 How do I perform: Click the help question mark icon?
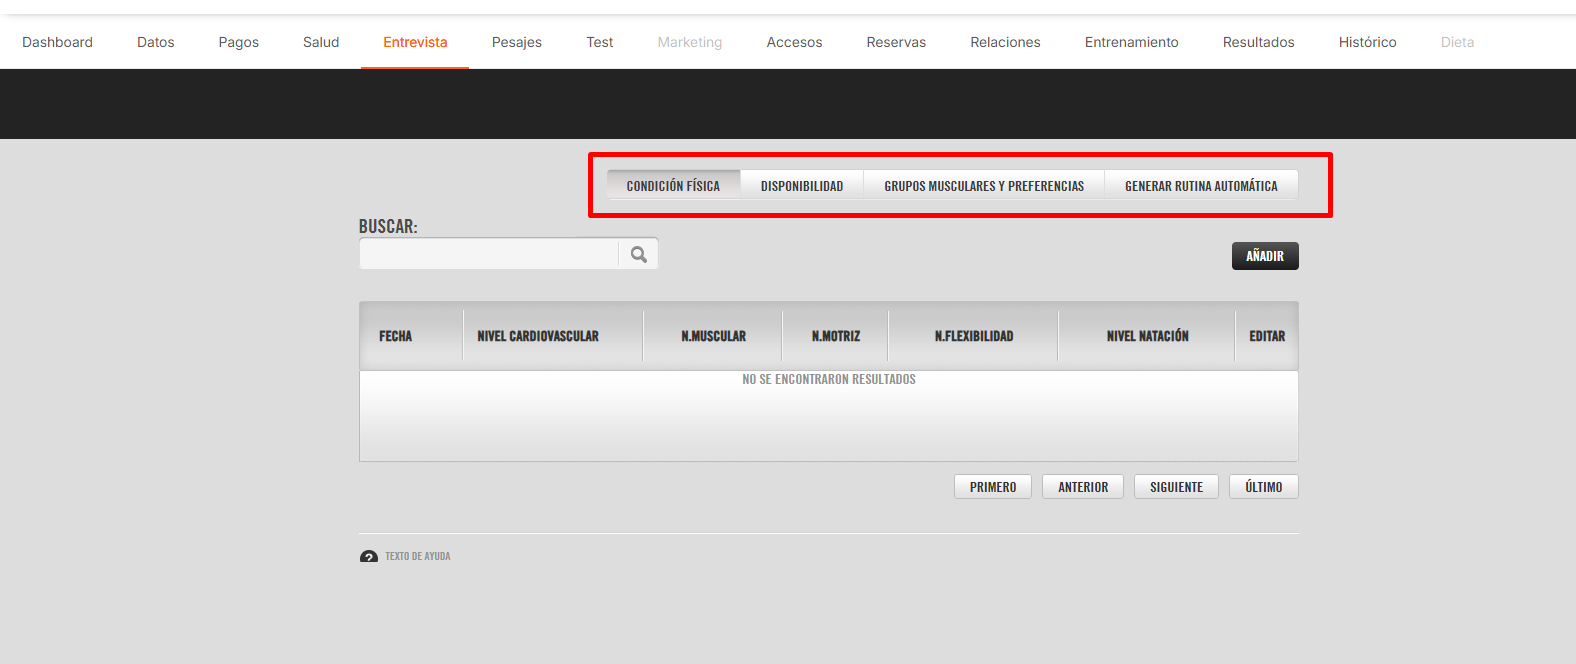[x=369, y=557]
